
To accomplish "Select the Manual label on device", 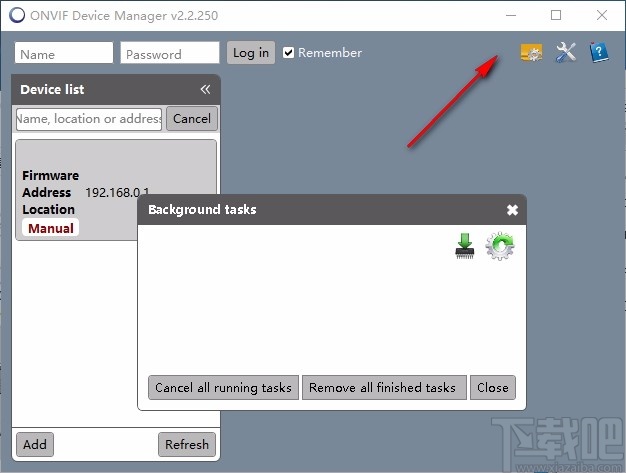I will [51, 228].
